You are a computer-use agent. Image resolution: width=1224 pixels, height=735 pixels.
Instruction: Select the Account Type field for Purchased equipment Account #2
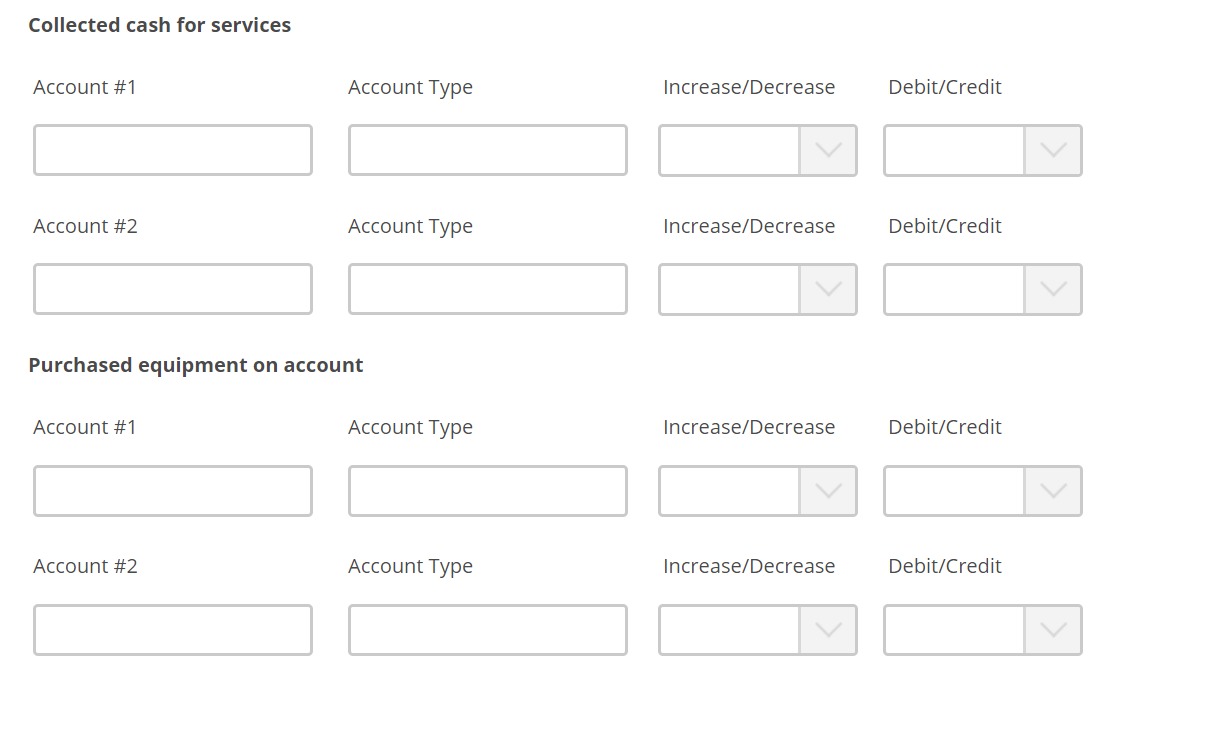487,629
